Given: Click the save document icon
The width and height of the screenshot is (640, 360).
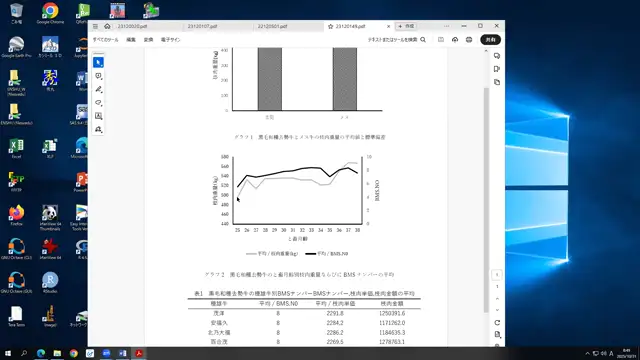Looking at the screenshot, I should point(441,40).
